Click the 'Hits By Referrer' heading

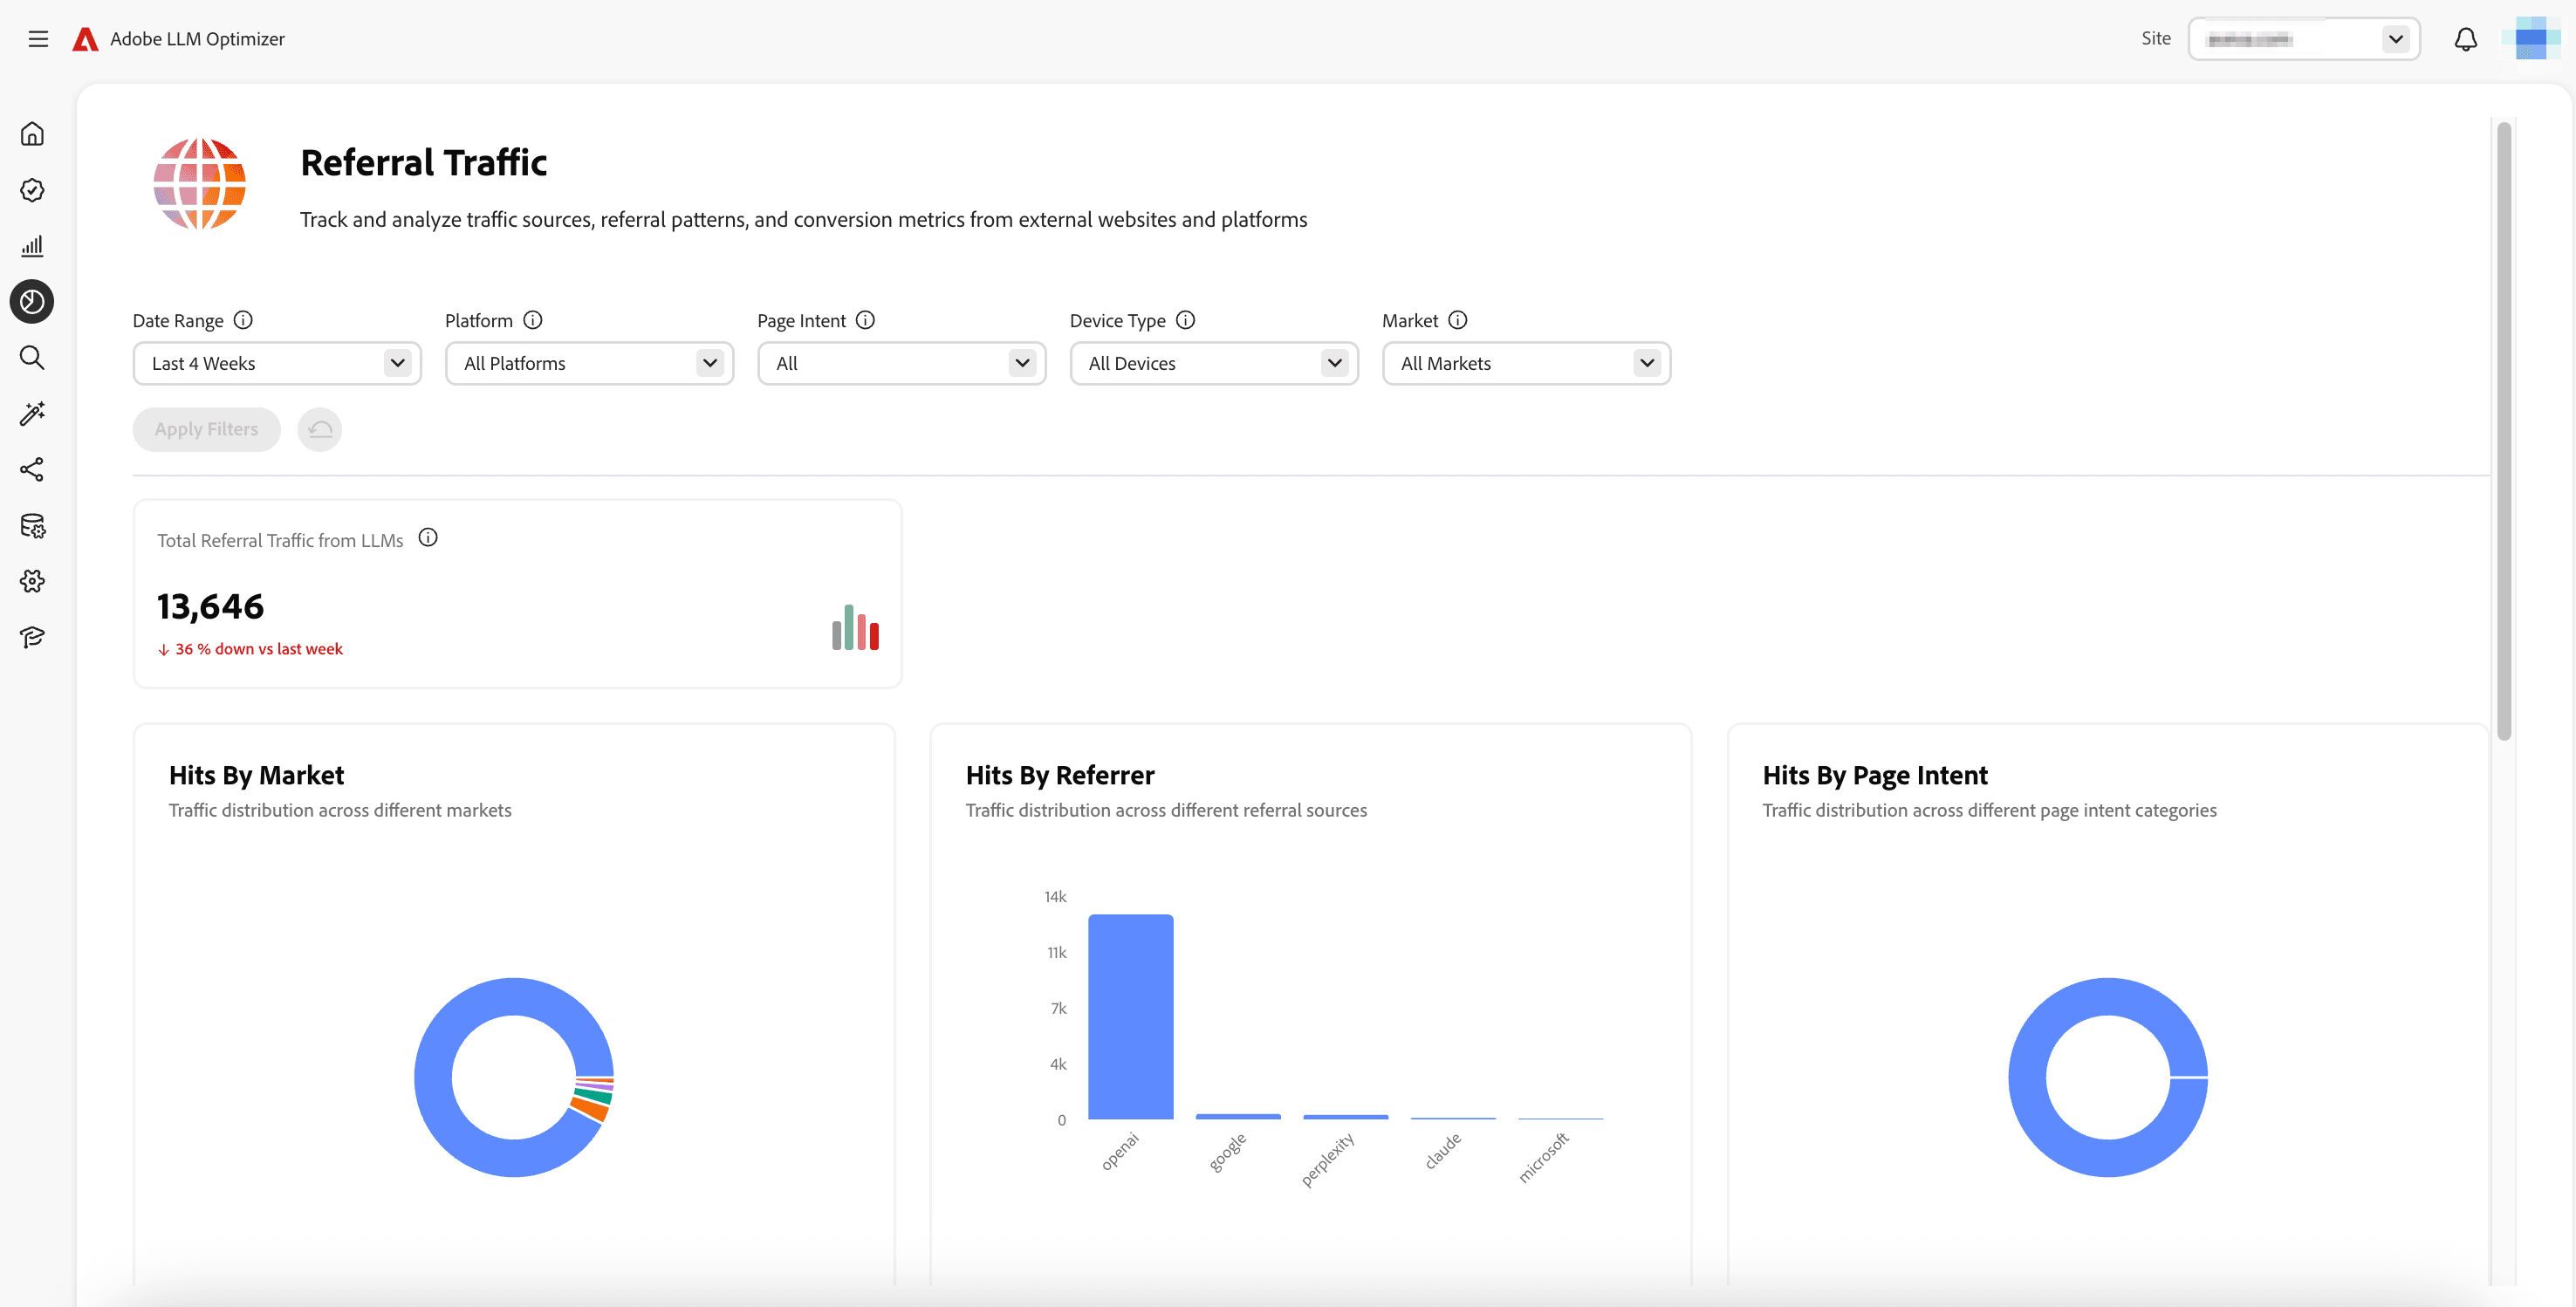(x=1060, y=775)
